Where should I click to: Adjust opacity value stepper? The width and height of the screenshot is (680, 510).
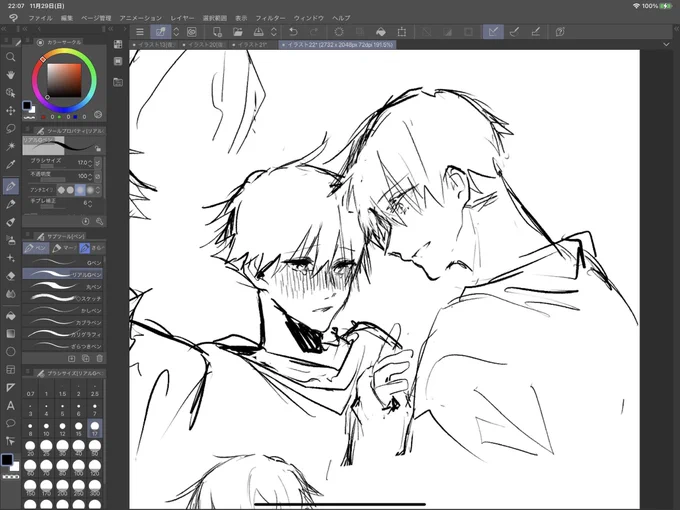pos(90,176)
